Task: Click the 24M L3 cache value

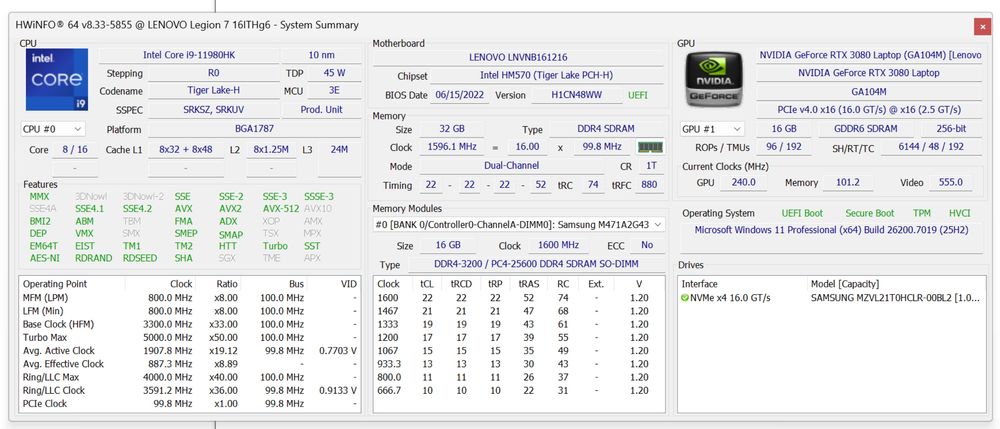Action: (339, 150)
